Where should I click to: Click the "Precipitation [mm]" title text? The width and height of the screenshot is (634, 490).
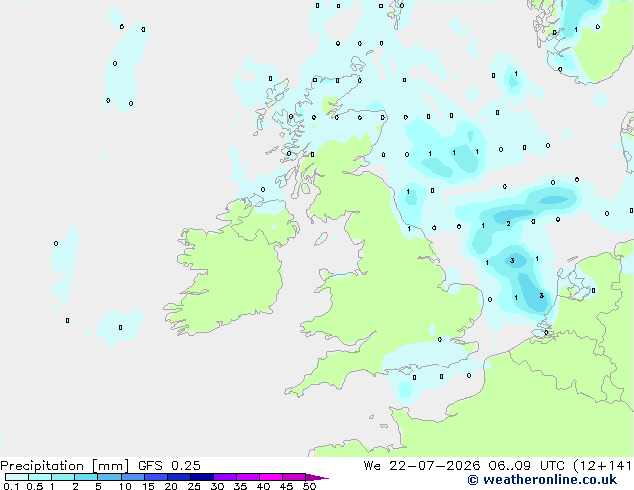tap(65, 466)
